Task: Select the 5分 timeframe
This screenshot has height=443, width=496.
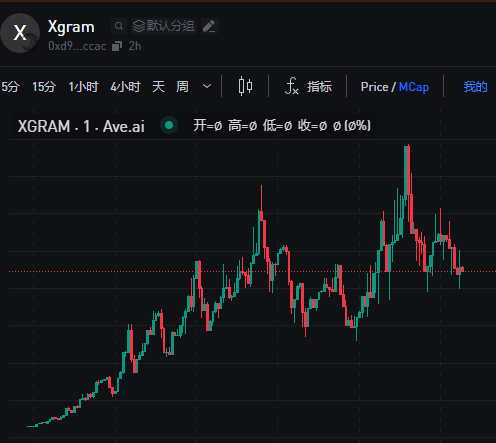Action: (x=10, y=87)
